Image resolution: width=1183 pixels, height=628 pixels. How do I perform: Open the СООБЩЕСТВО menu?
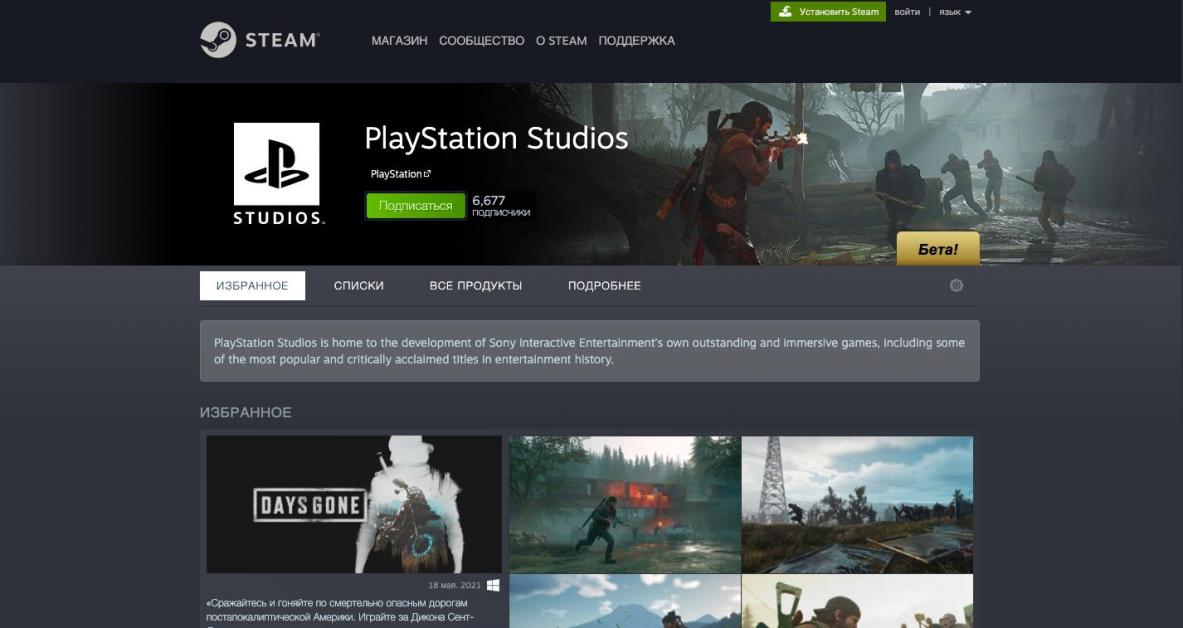coord(481,41)
